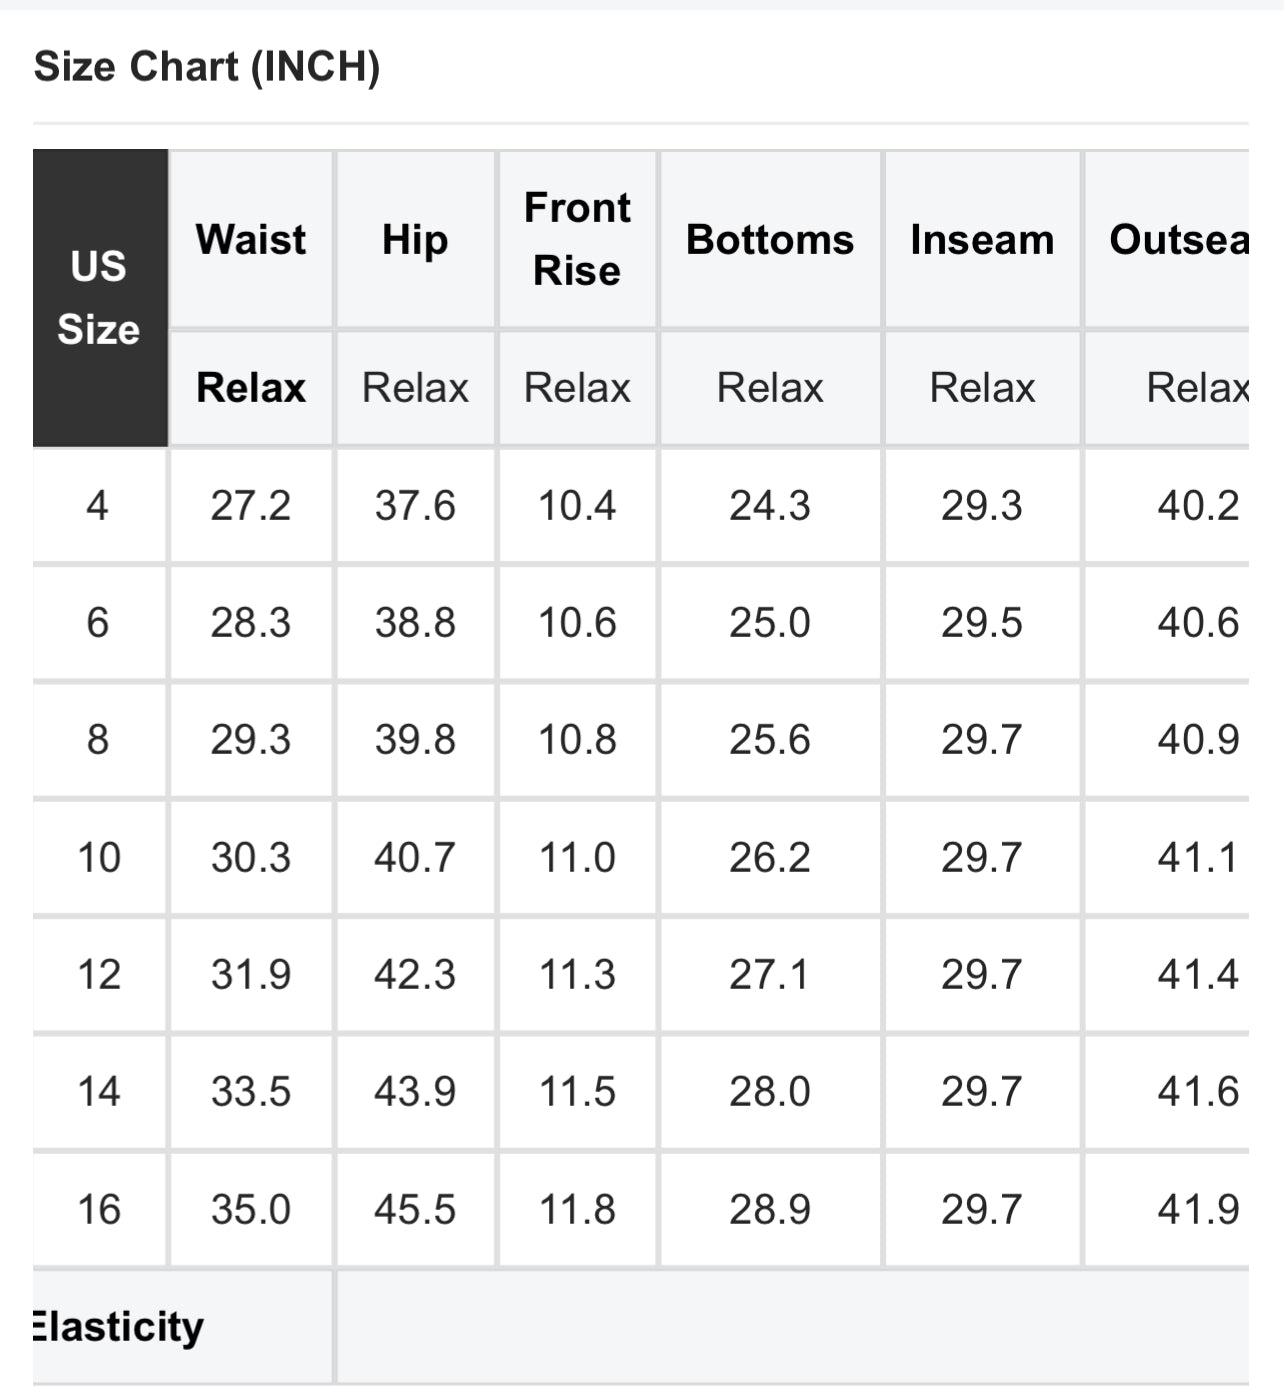
Task: Click the Inseam column header
Action: coord(982,240)
